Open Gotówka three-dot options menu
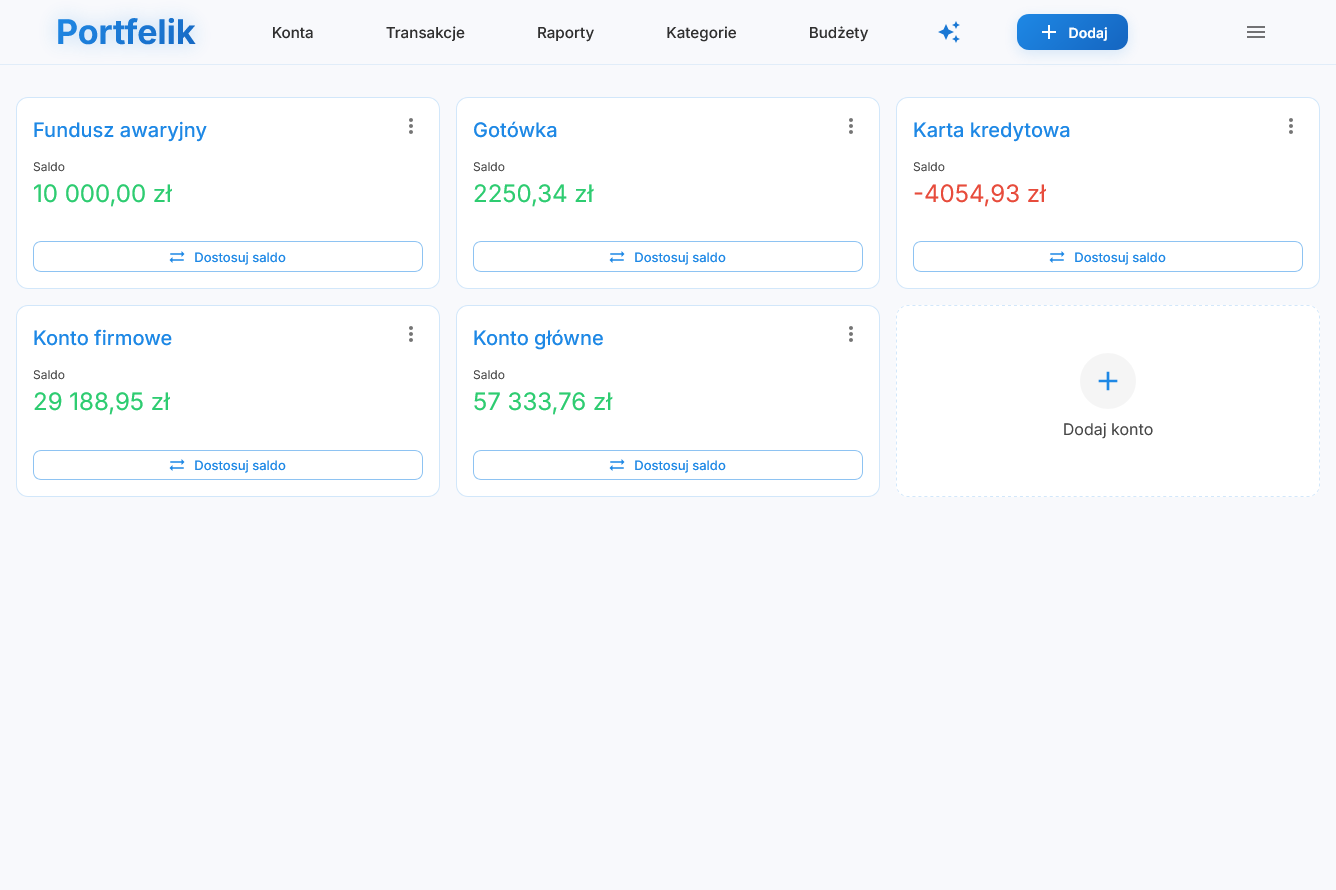1336x890 pixels. [850, 126]
